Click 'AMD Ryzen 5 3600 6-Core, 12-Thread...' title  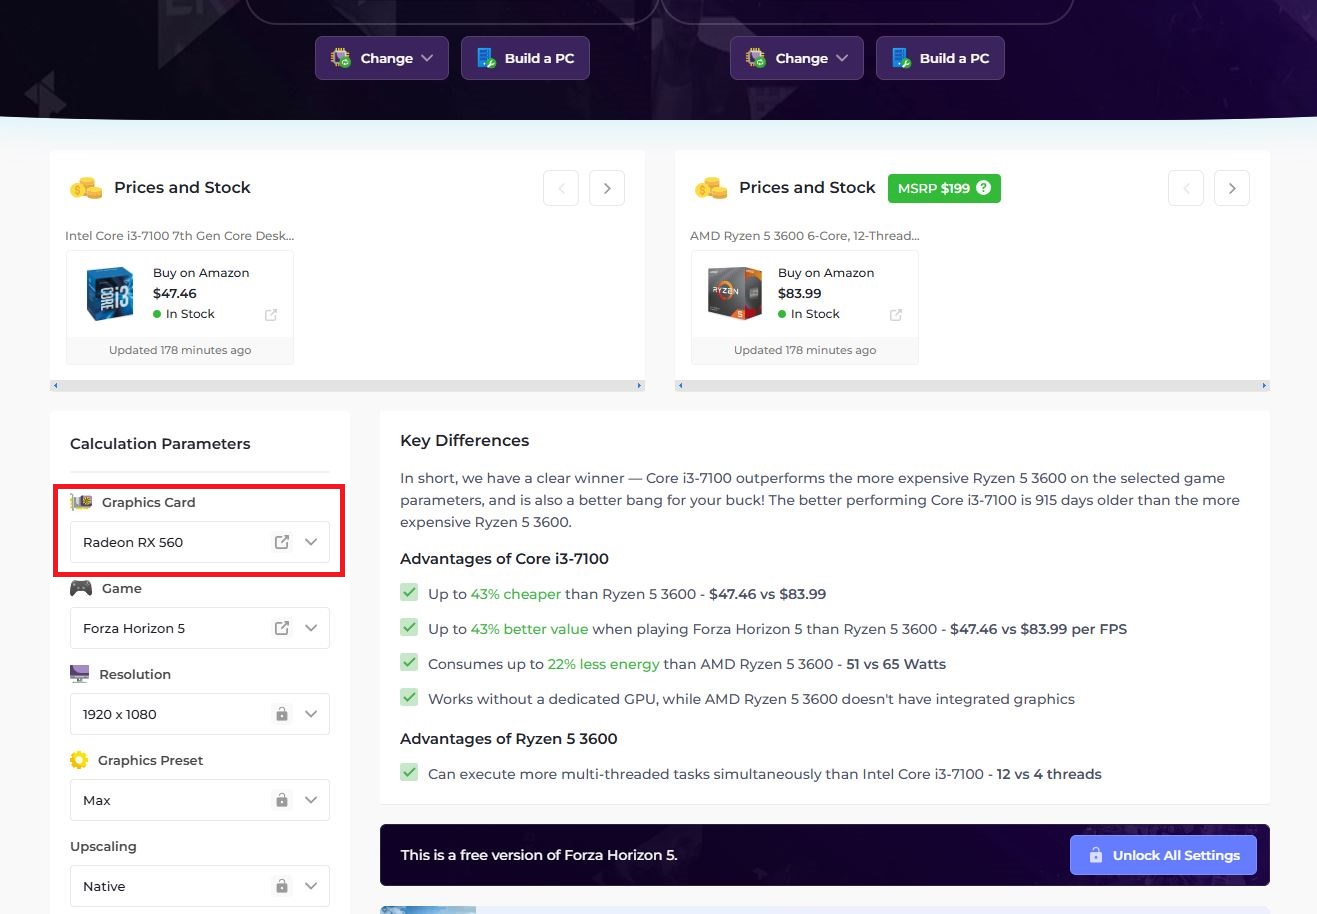click(x=805, y=236)
